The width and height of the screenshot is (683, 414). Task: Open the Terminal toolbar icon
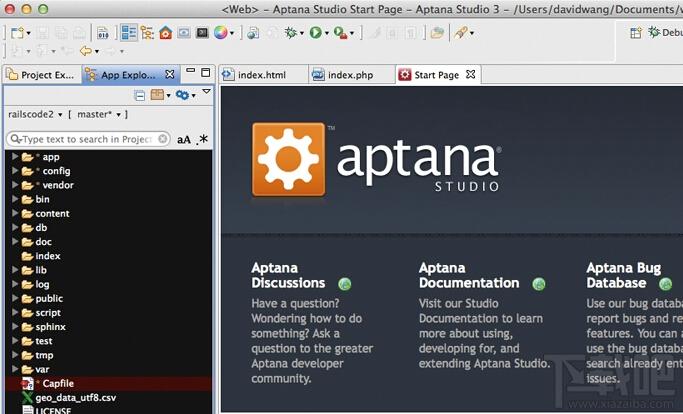(x=202, y=33)
